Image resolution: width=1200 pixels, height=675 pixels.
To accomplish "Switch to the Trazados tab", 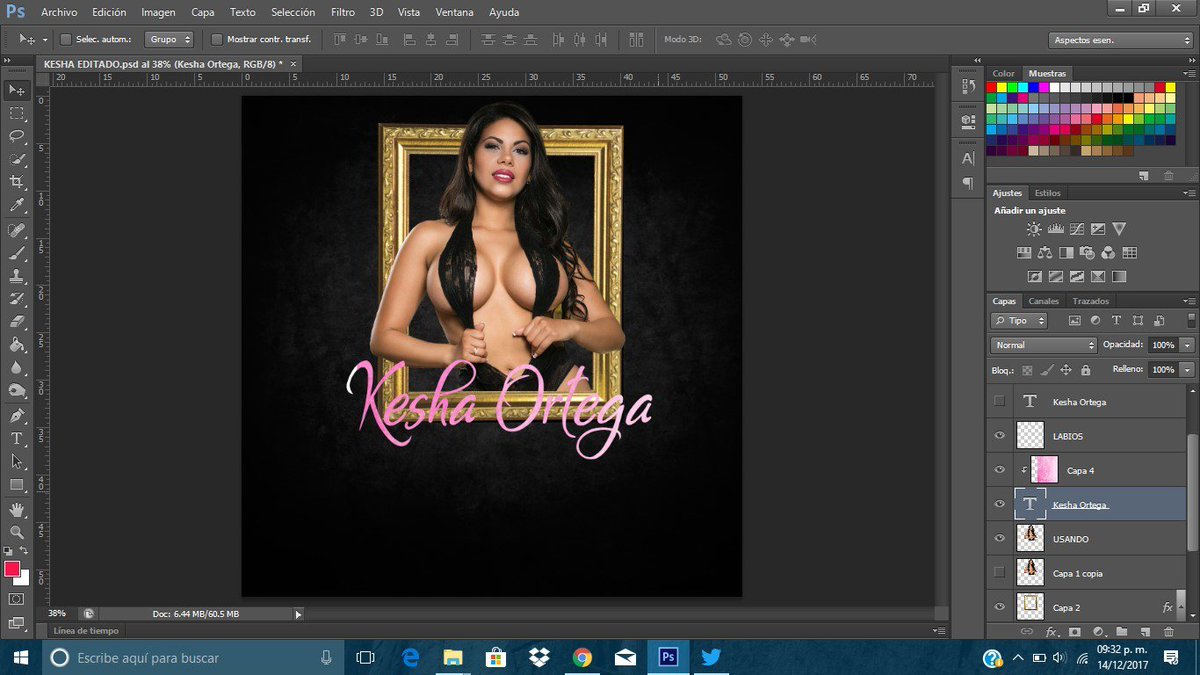I will point(1090,301).
